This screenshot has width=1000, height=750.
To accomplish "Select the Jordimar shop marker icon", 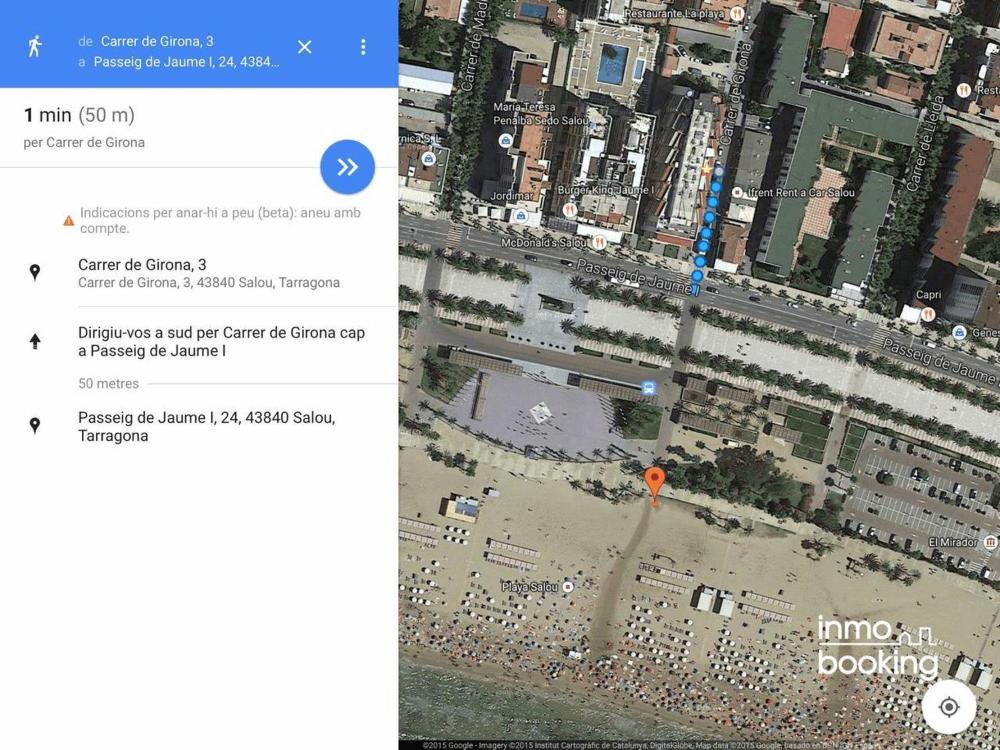I will pyautogui.click(x=521, y=216).
